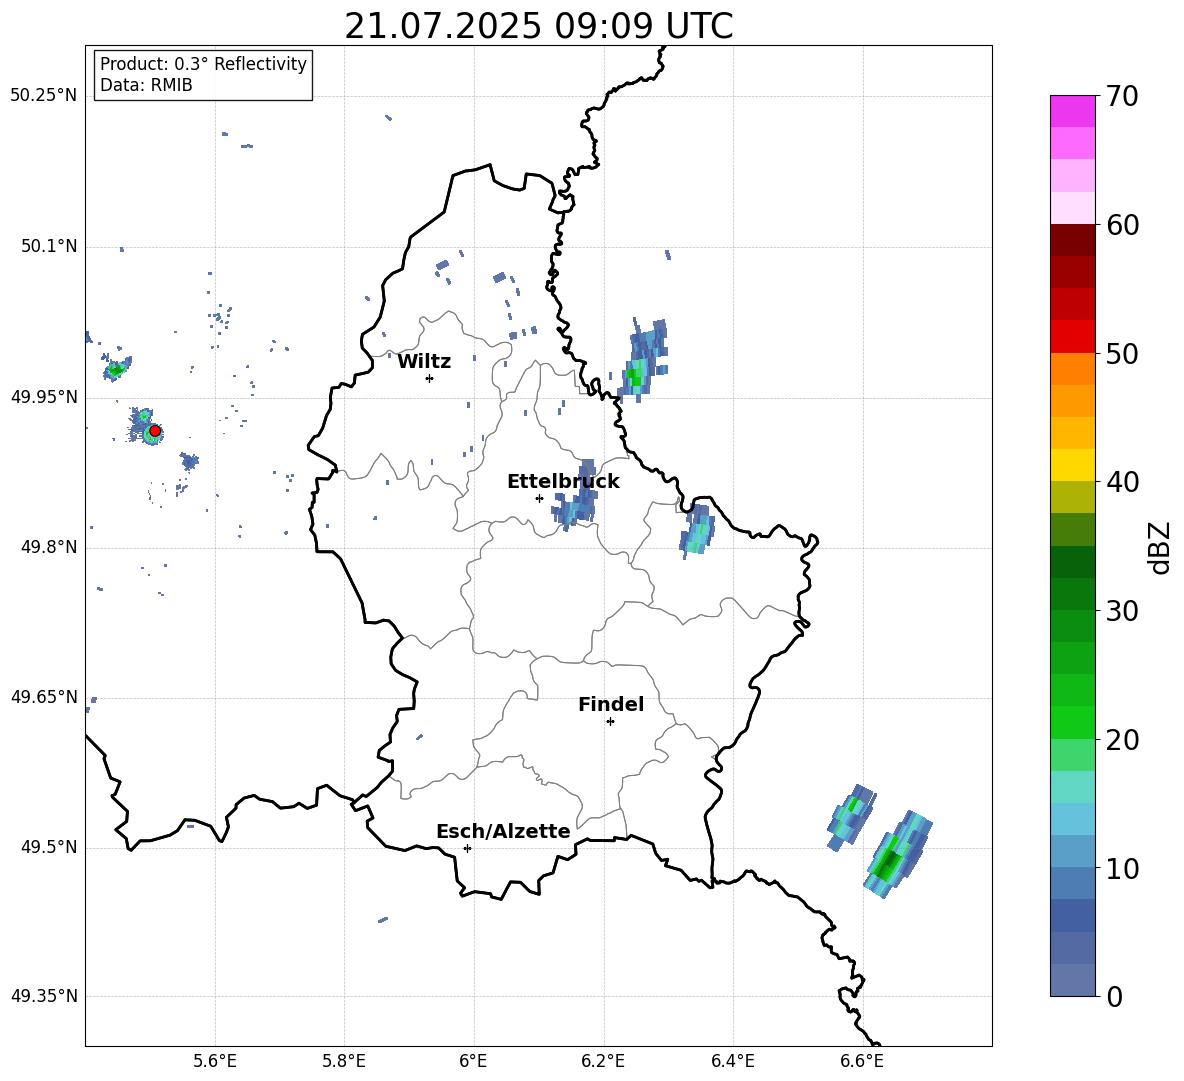1184x1081 pixels.
Task: Click the Wiltz label
Action: [424, 362]
